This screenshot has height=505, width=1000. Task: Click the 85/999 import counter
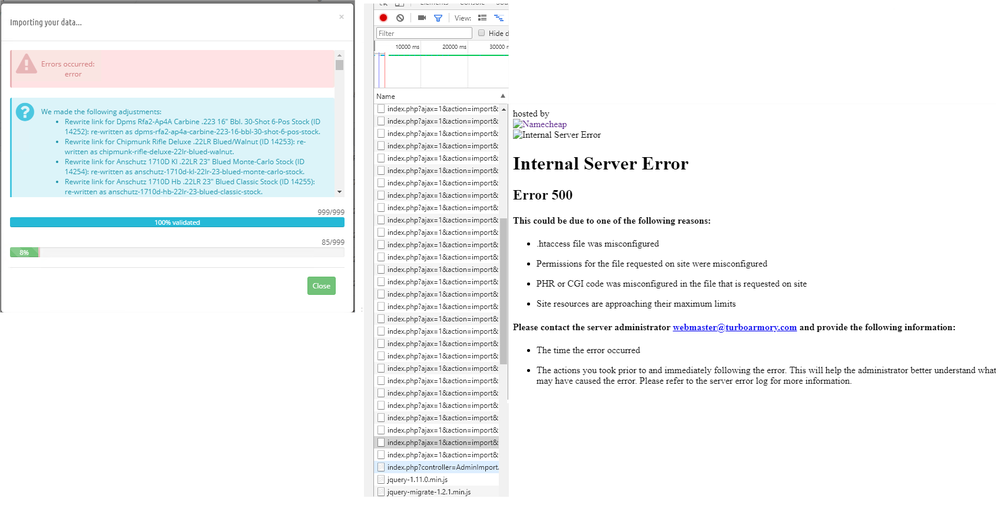tap(333, 242)
